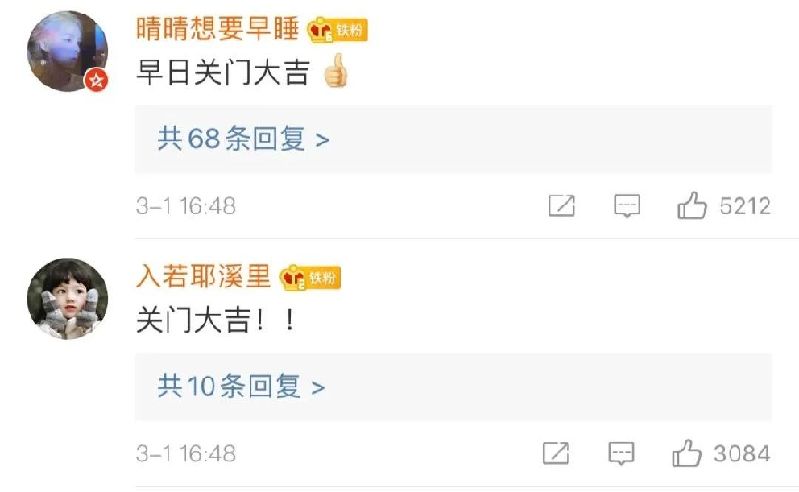
Task: Open 晴晴想要早睡's profile from username
Action: coord(218,29)
